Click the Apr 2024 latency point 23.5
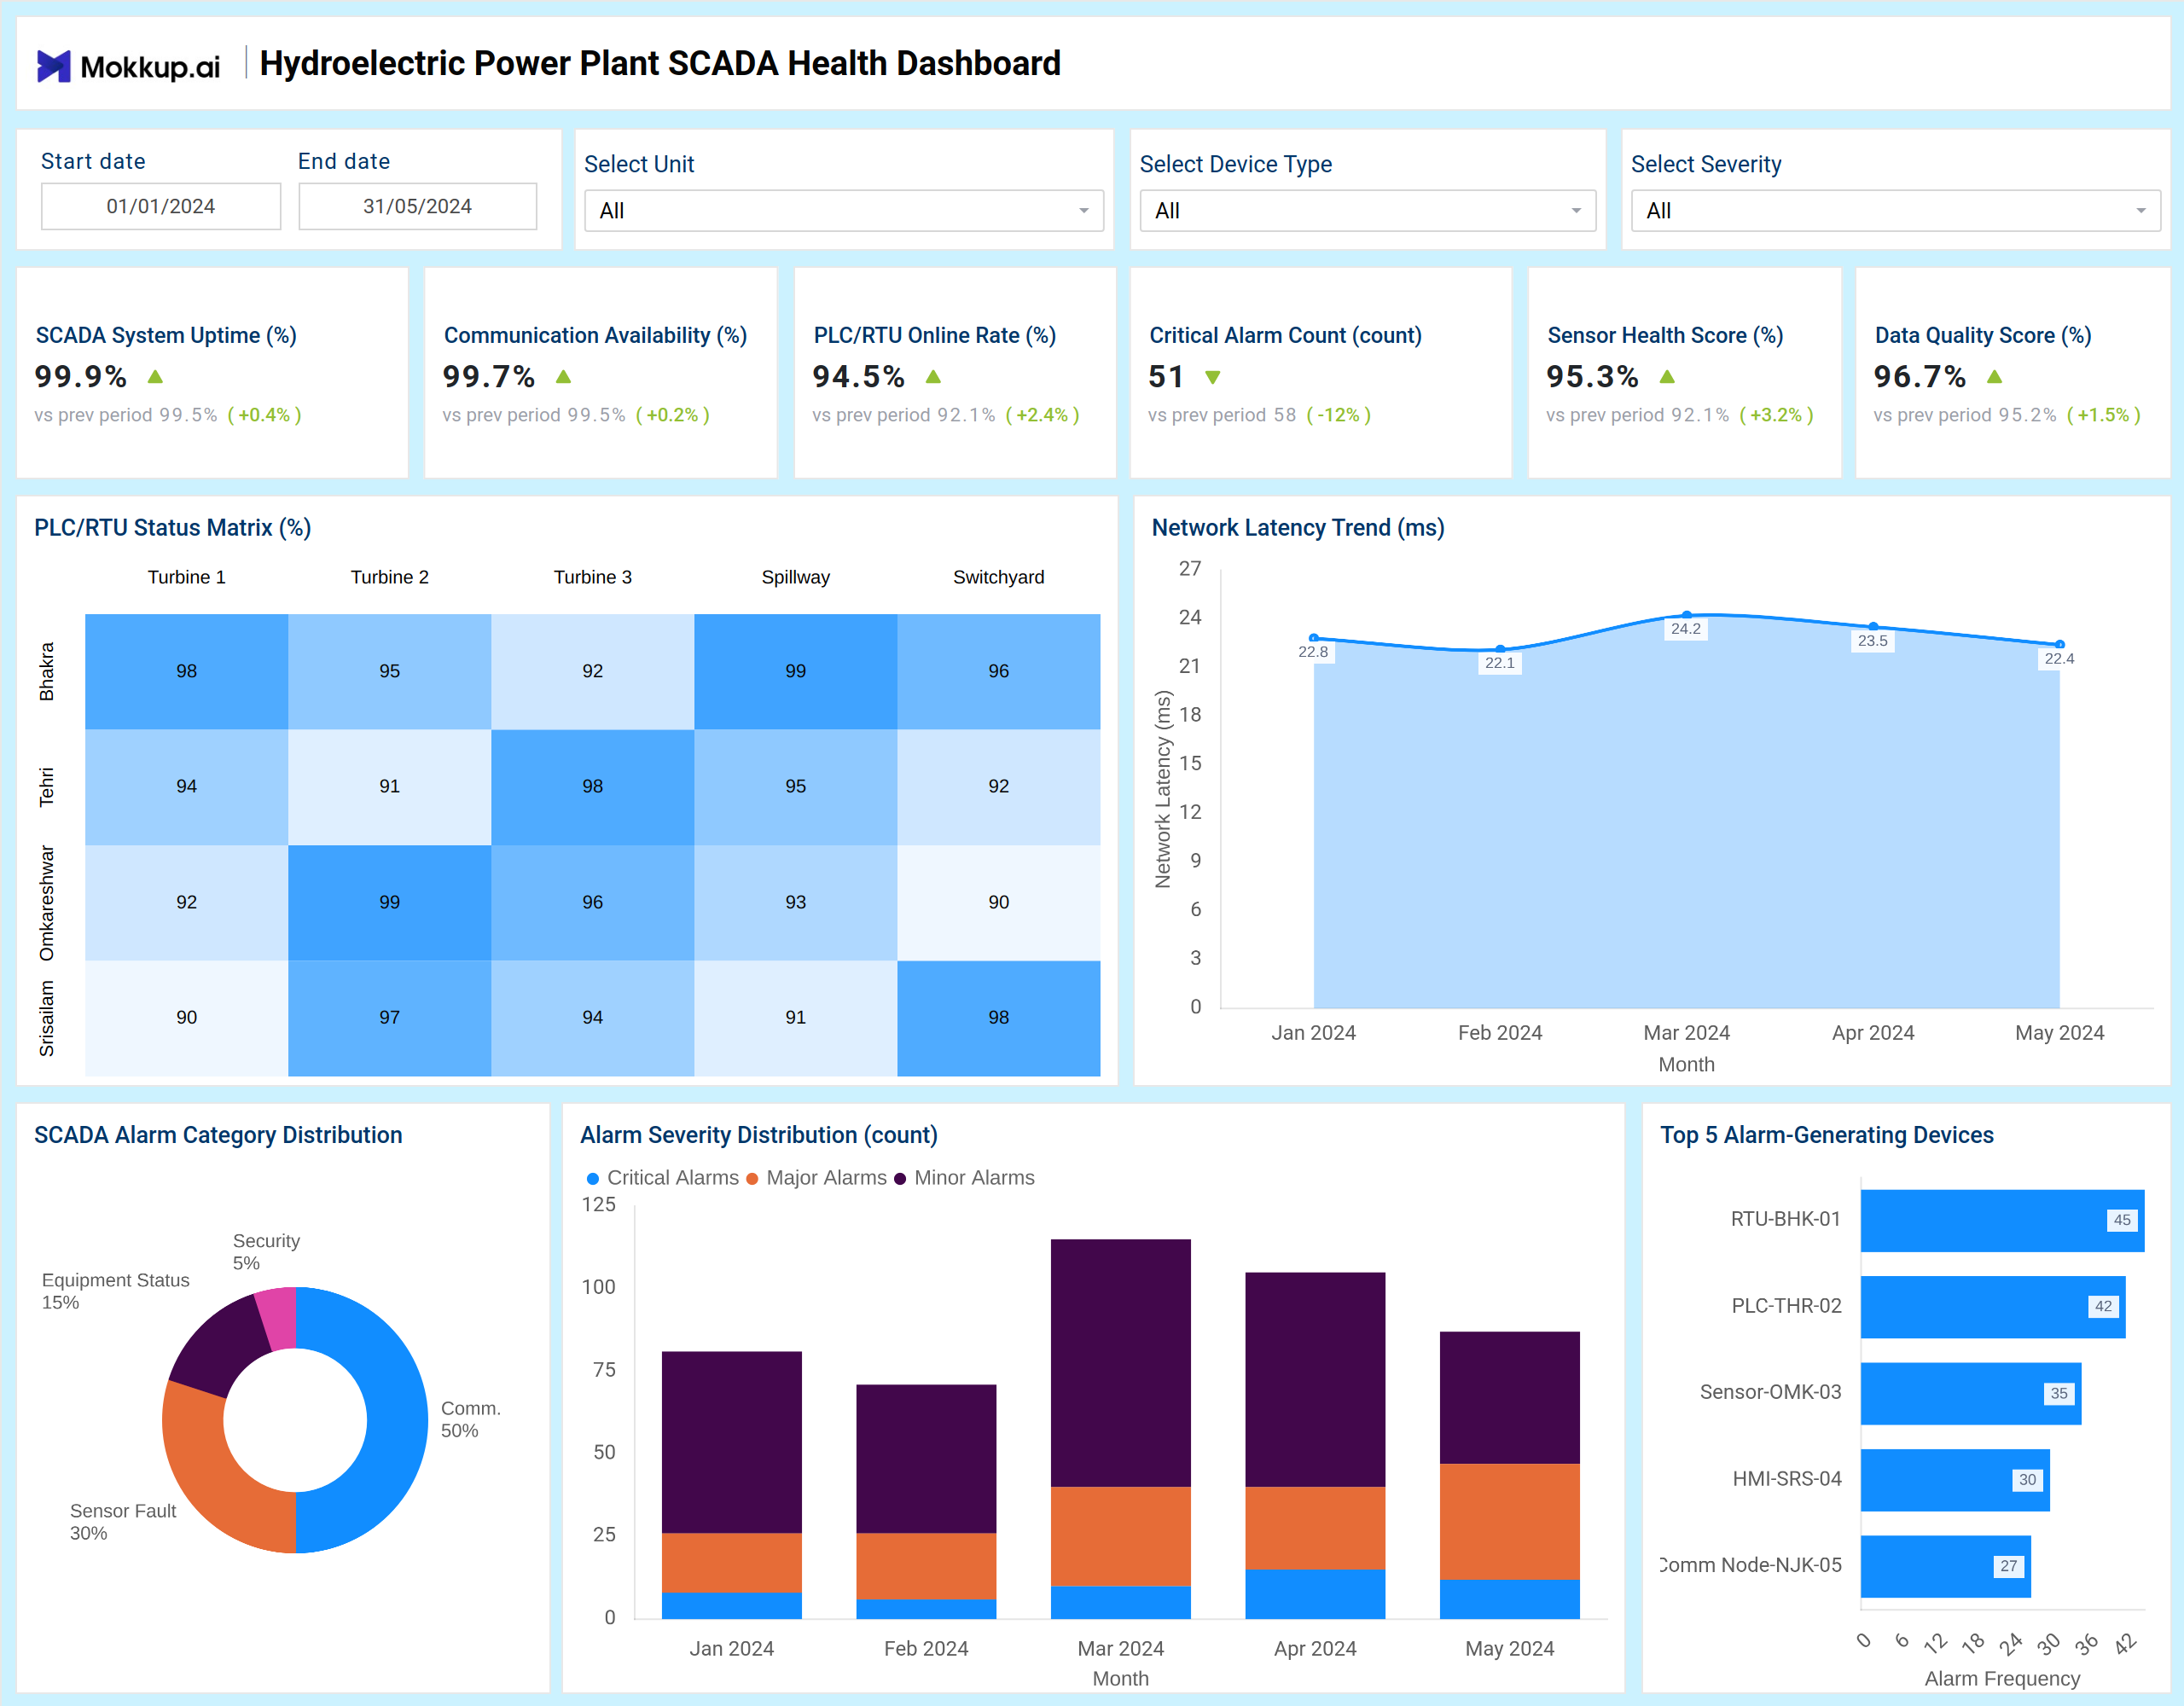2184x1706 pixels. coord(1873,626)
